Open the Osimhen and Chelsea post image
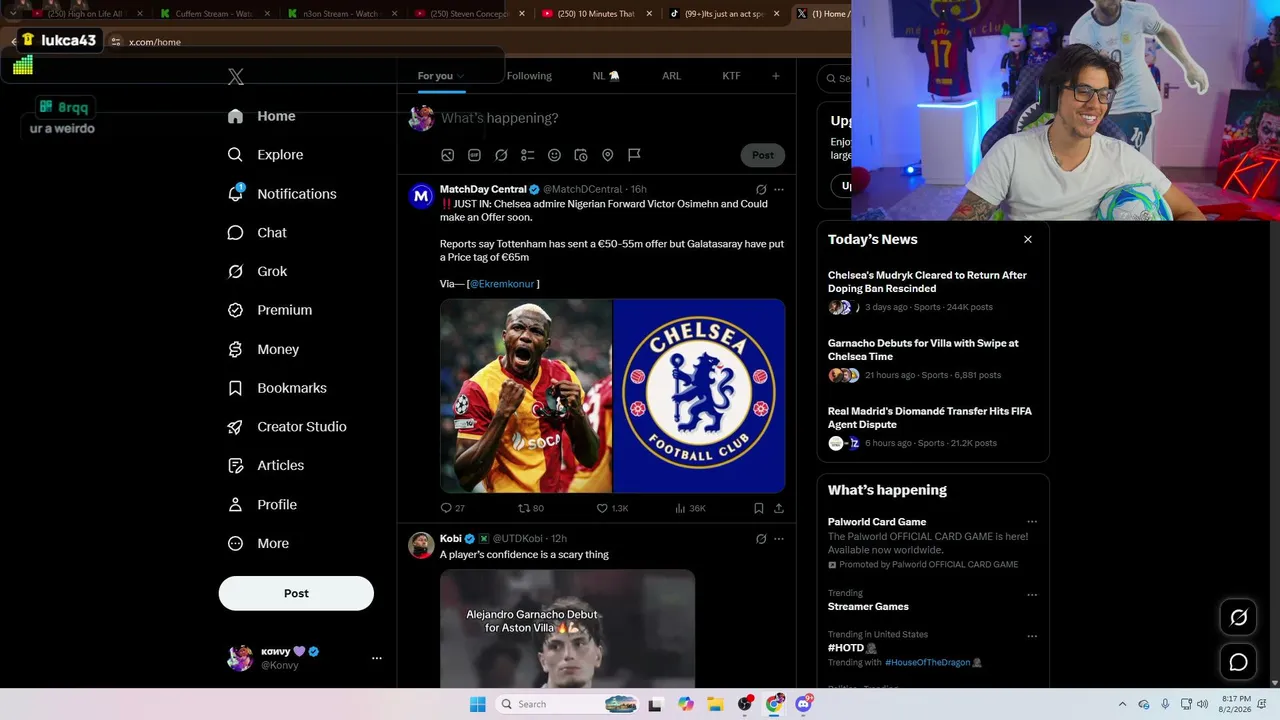This screenshot has height=720, width=1280. coord(612,396)
